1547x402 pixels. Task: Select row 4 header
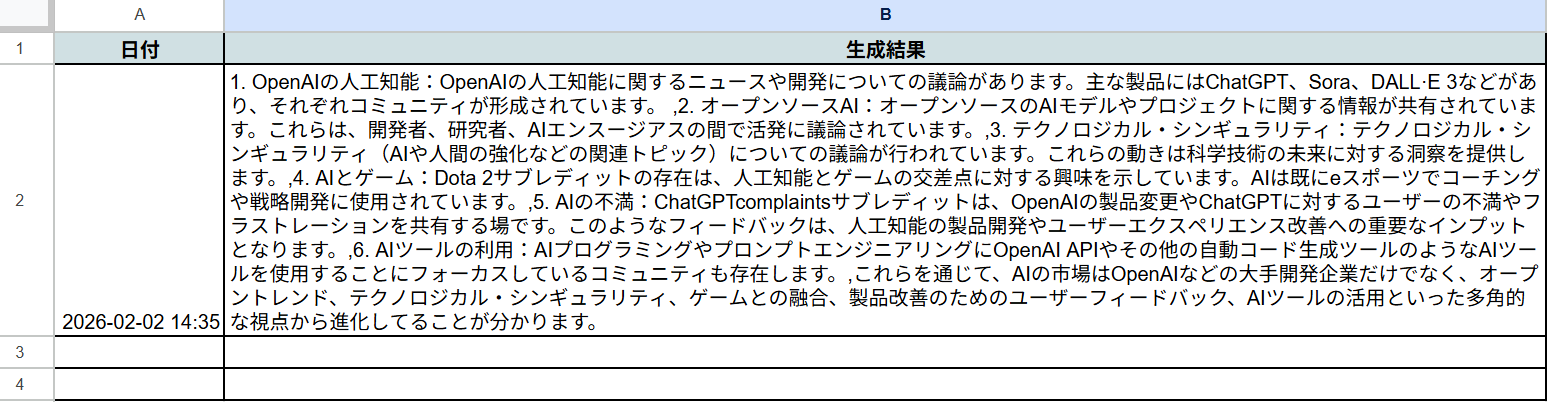tap(20, 384)
